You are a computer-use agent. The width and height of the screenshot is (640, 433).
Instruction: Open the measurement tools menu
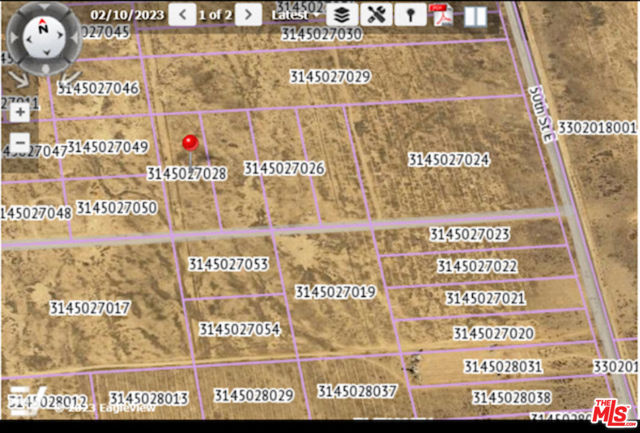[x=375, y=15]
